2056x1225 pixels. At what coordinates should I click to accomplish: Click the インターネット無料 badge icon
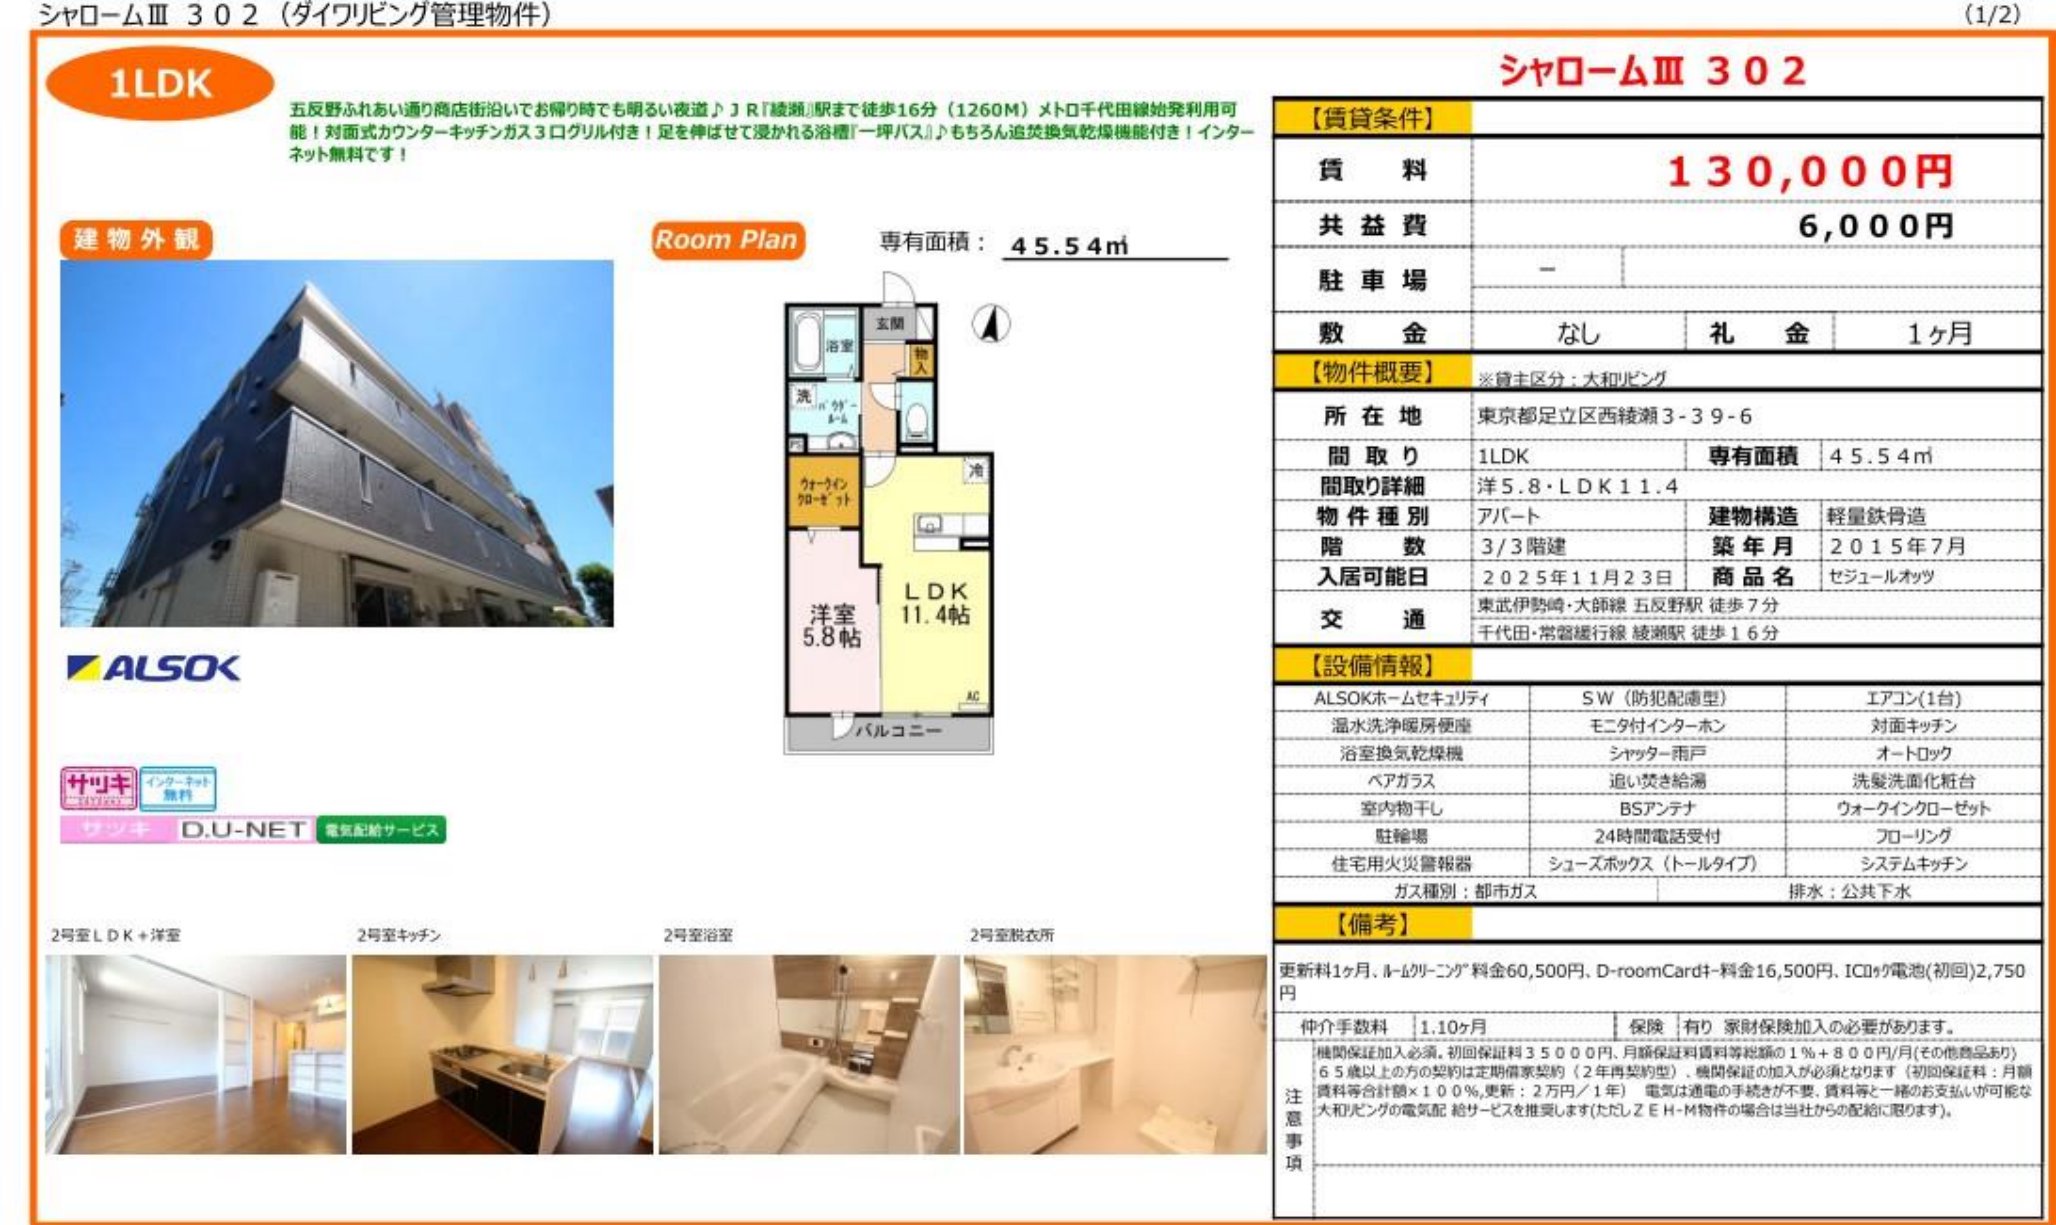[x=177, y=788]
